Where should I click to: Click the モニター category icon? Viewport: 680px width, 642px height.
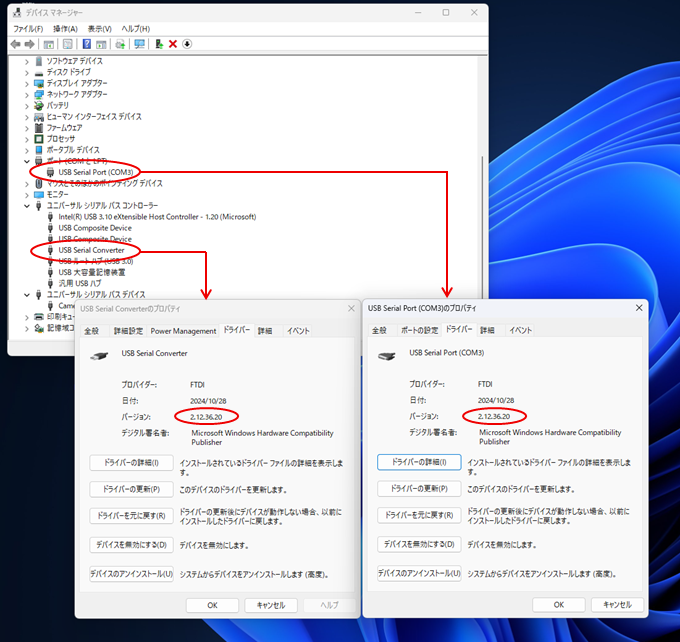[39, 194]
